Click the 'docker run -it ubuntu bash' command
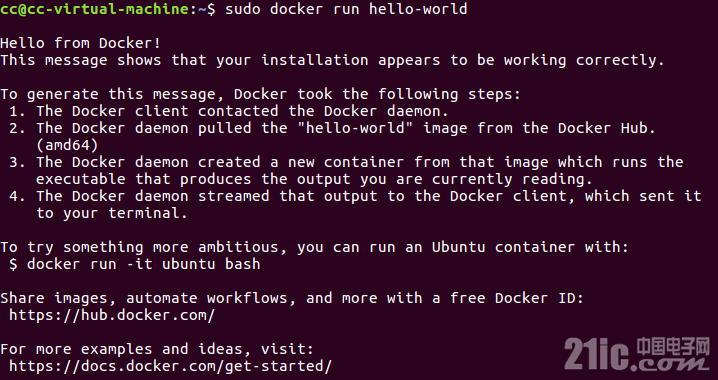This screenshot has width=718, height=380. coord(143,264)
